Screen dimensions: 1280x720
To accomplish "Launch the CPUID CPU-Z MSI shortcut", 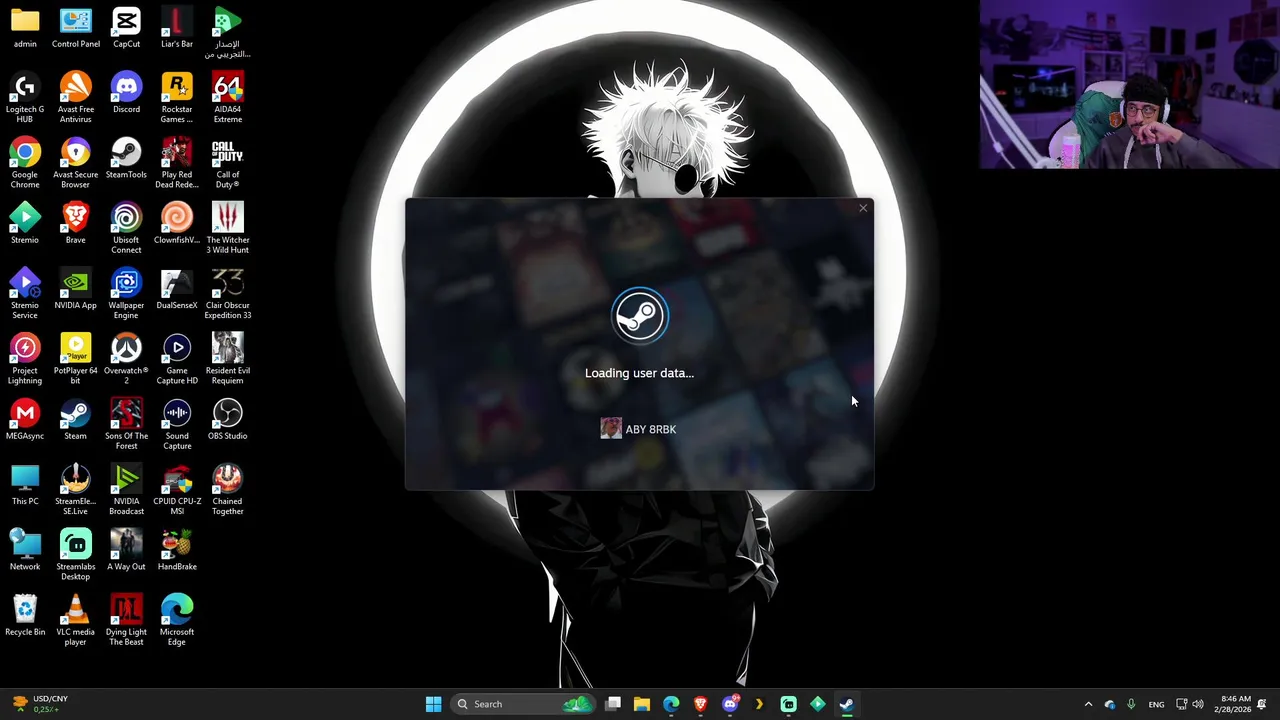I will click(x=177, y=489).
